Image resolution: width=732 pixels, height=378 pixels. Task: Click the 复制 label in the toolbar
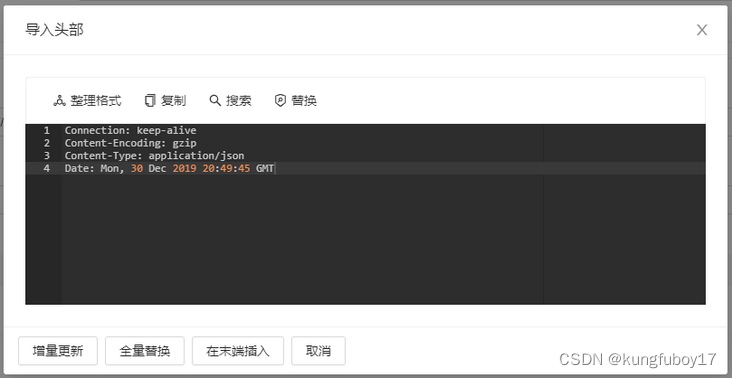click(174, 100)
